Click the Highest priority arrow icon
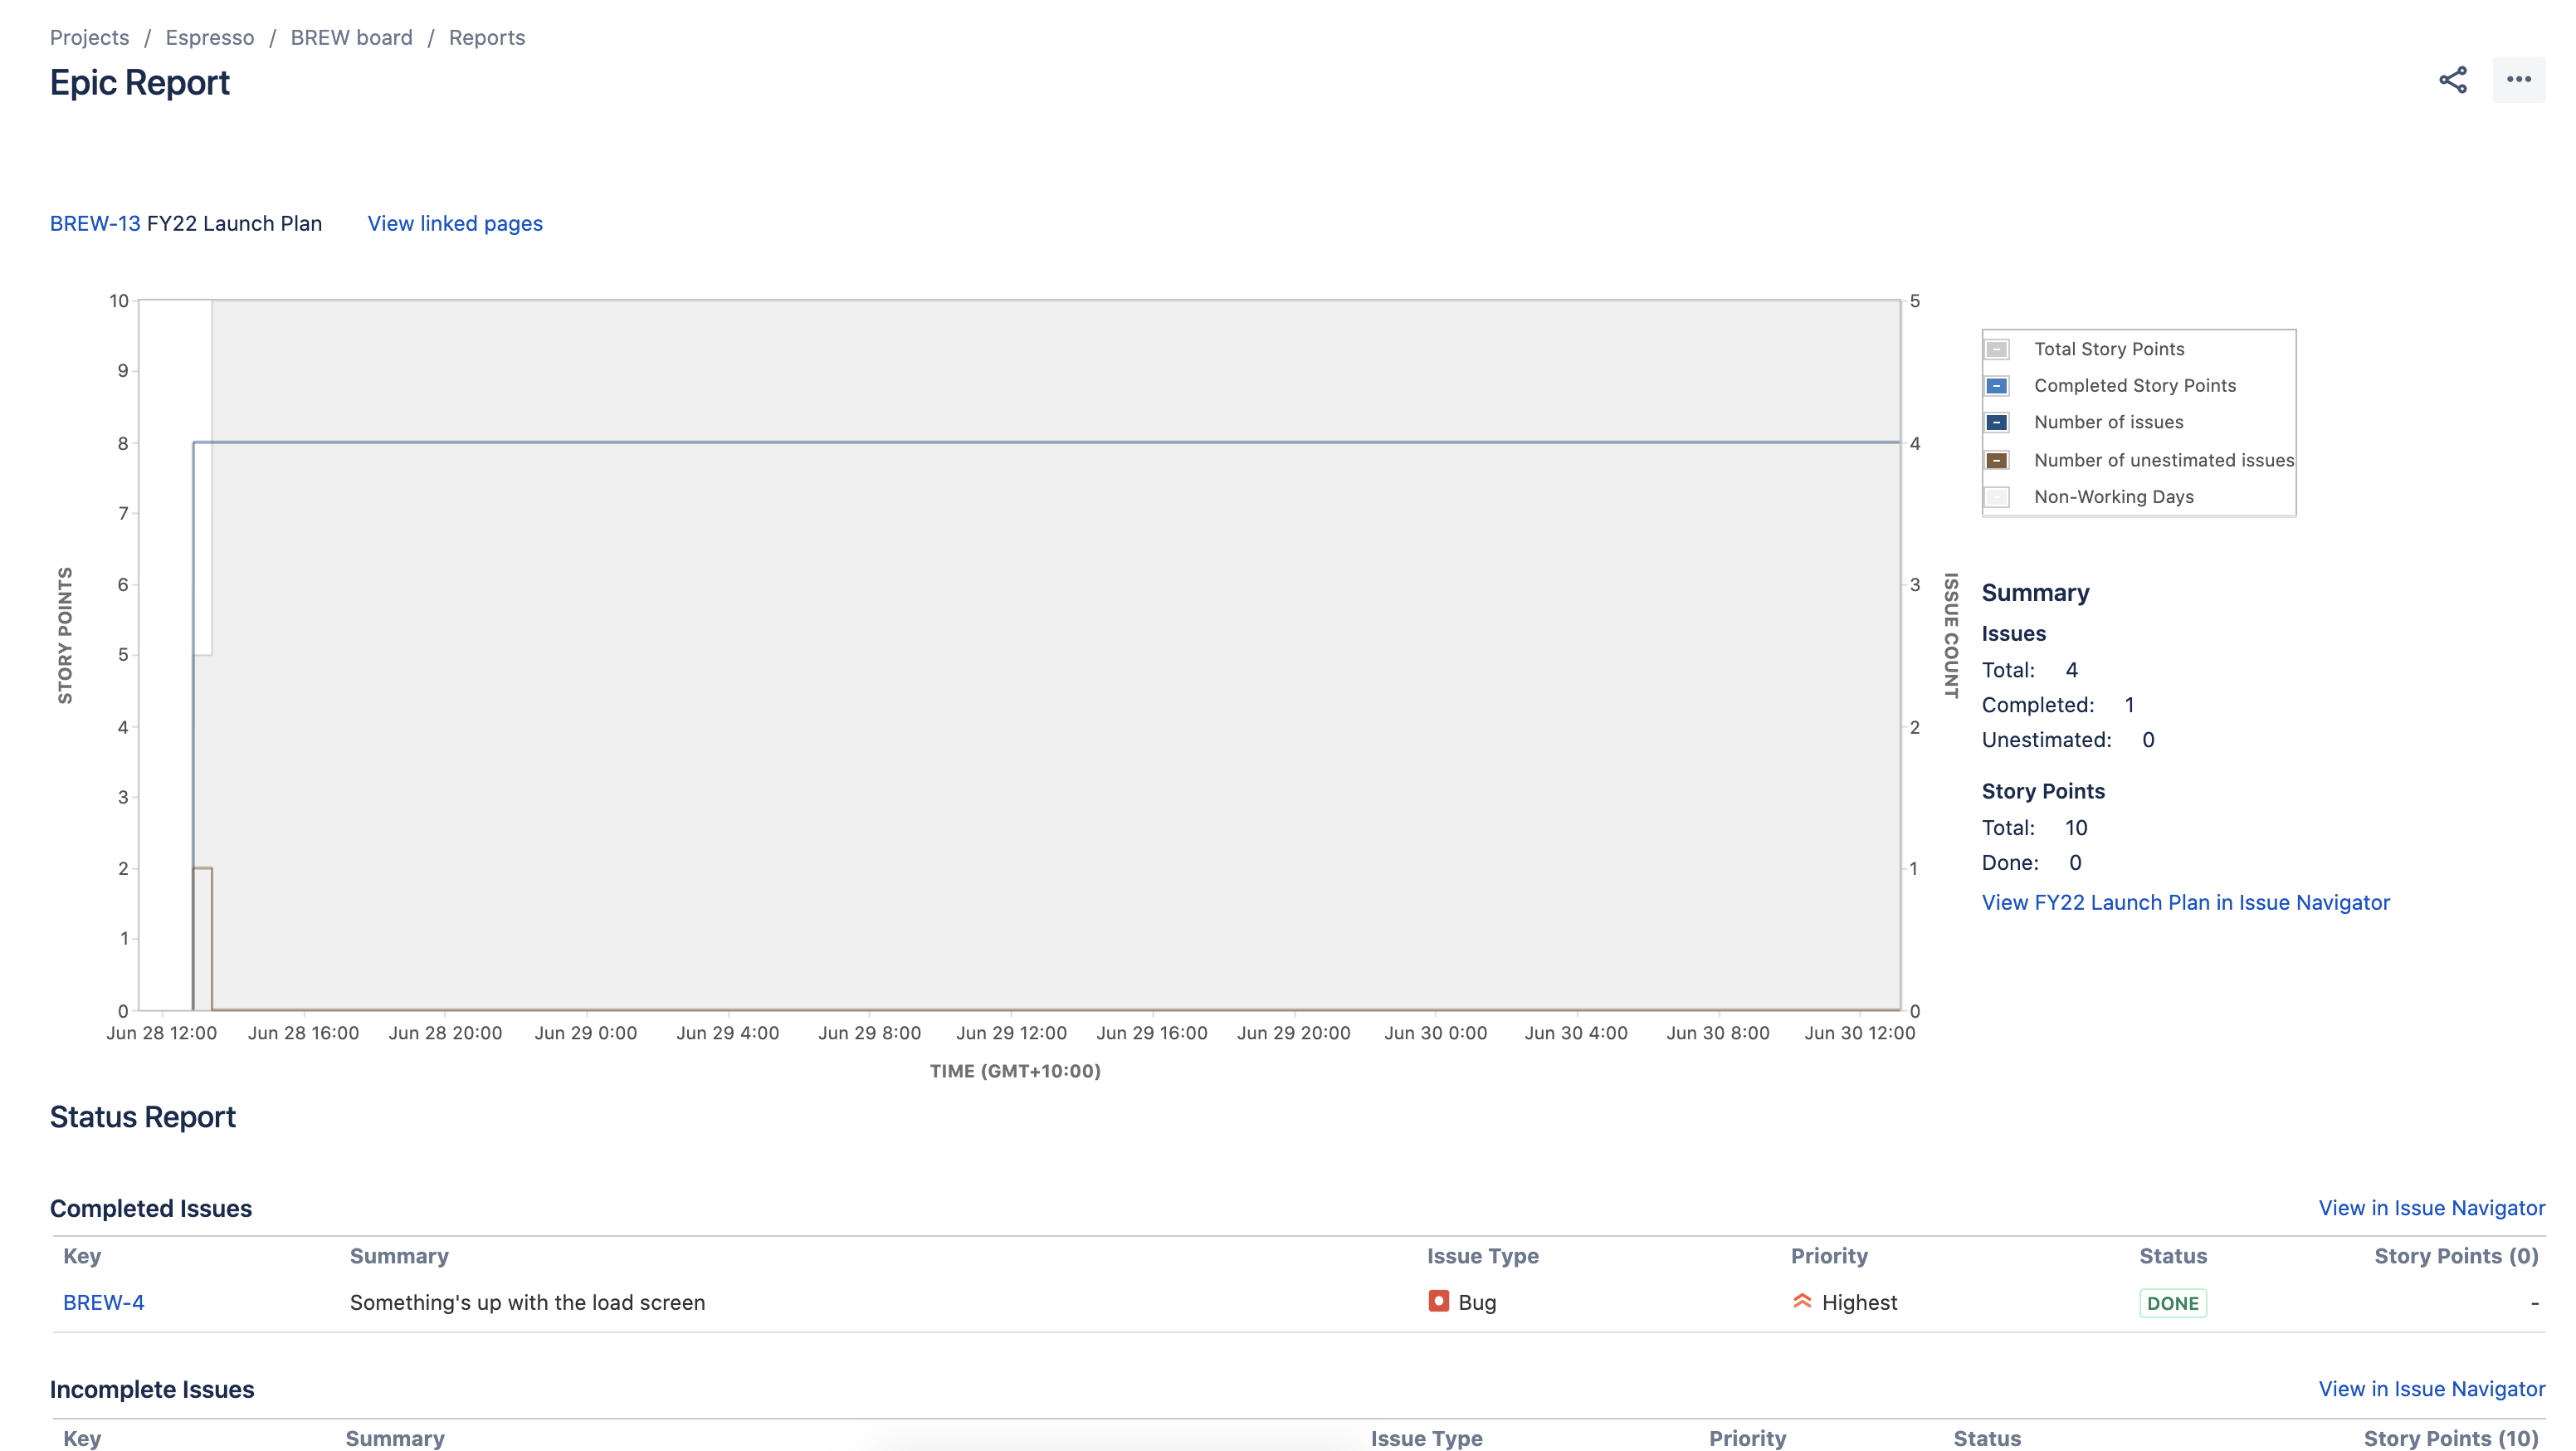 pos(1802,1301)
